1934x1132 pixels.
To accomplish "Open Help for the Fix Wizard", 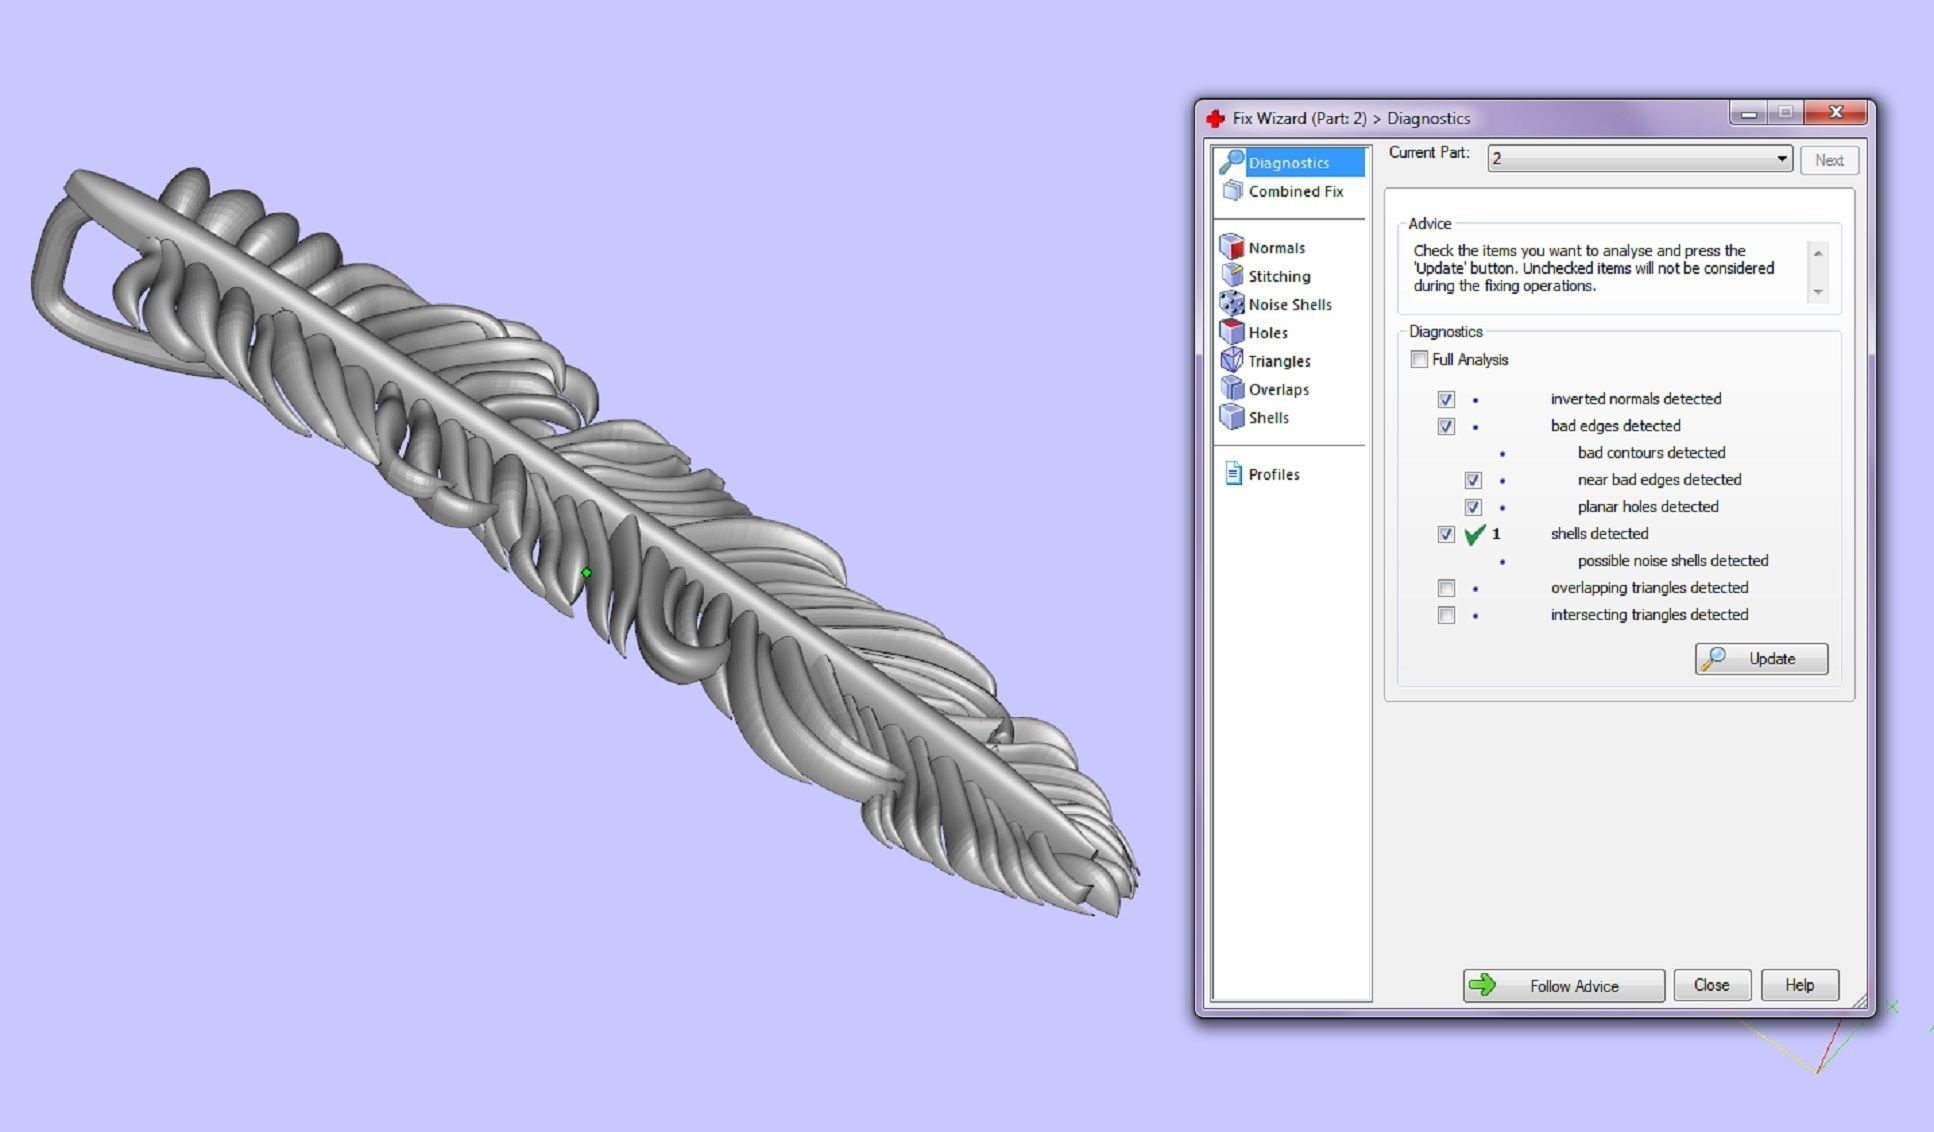I will tap(1799, 985).
